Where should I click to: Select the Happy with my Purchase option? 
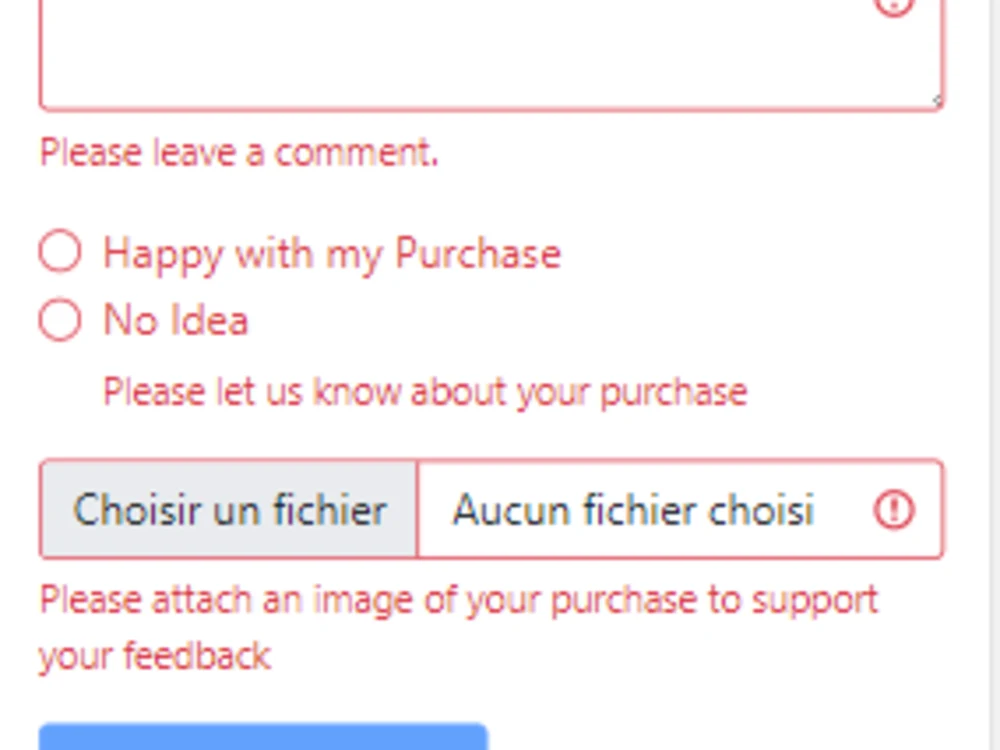60,252
